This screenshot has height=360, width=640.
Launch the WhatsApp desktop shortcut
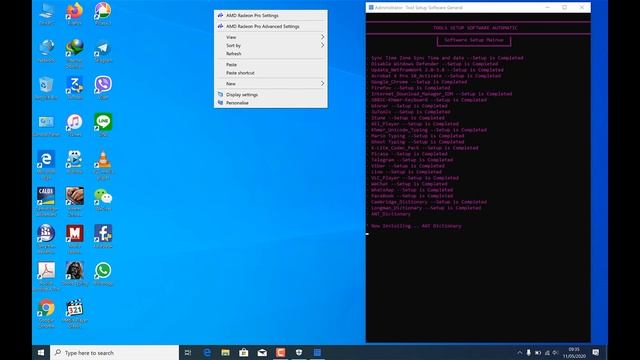point(103,273)
